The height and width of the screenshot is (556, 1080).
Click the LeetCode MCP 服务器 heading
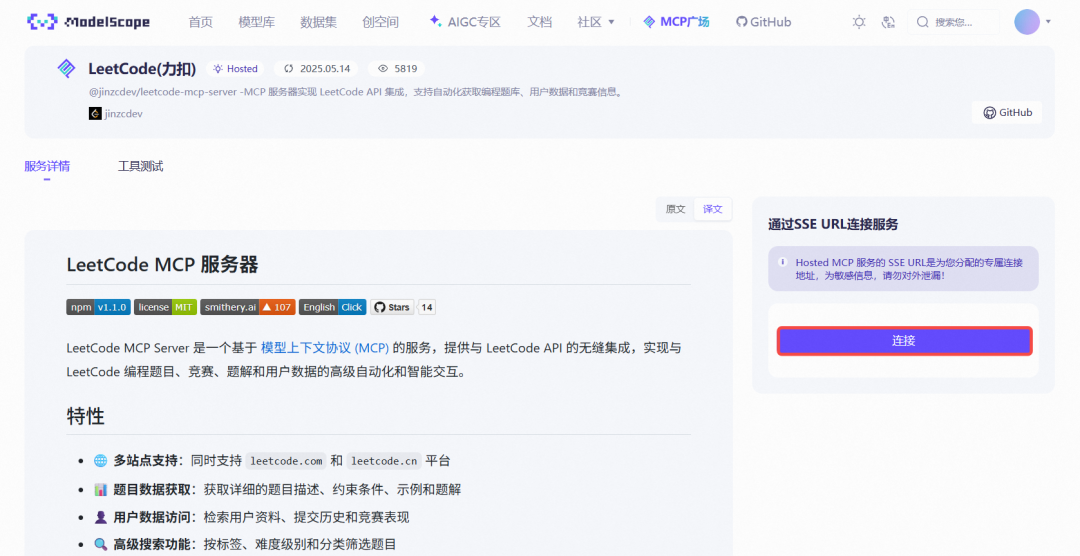(163, 265)
